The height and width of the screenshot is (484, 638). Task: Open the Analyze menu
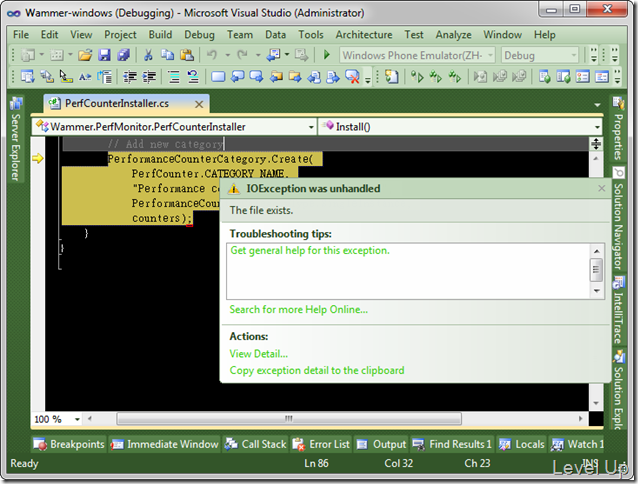453,35
